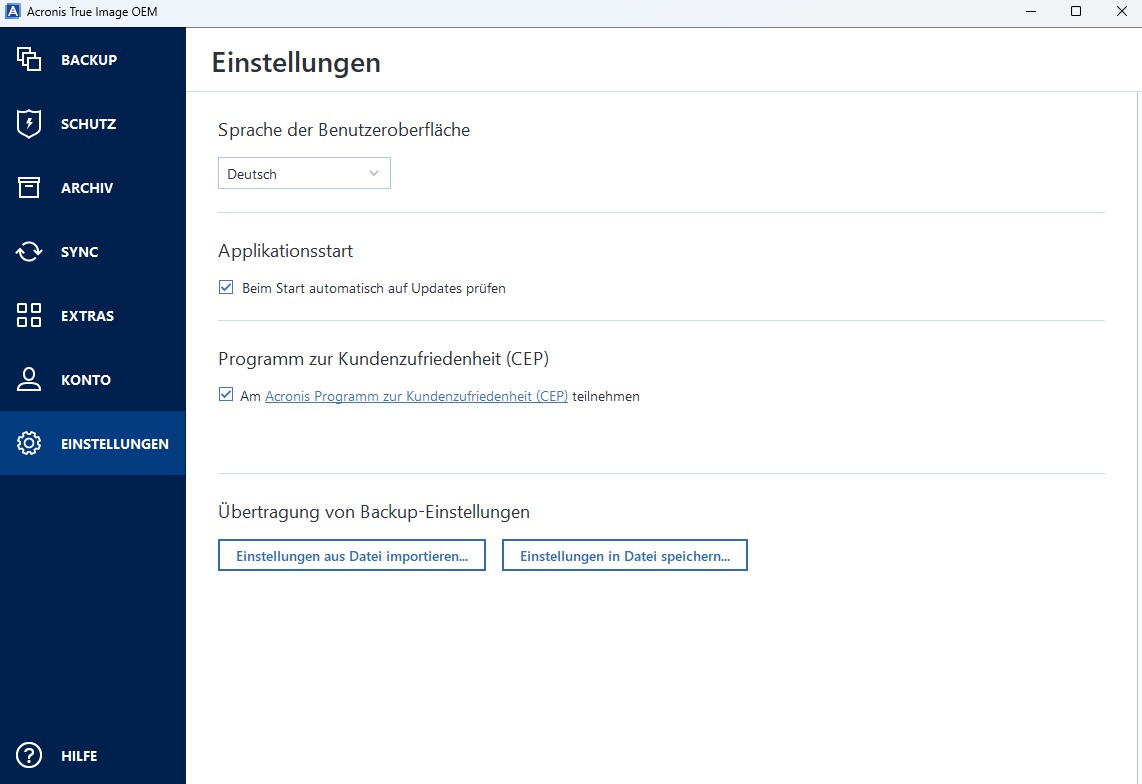Select the EXTRAS menu label
The width and height of the screenshot is (1142, 784).
pos(88,316)
